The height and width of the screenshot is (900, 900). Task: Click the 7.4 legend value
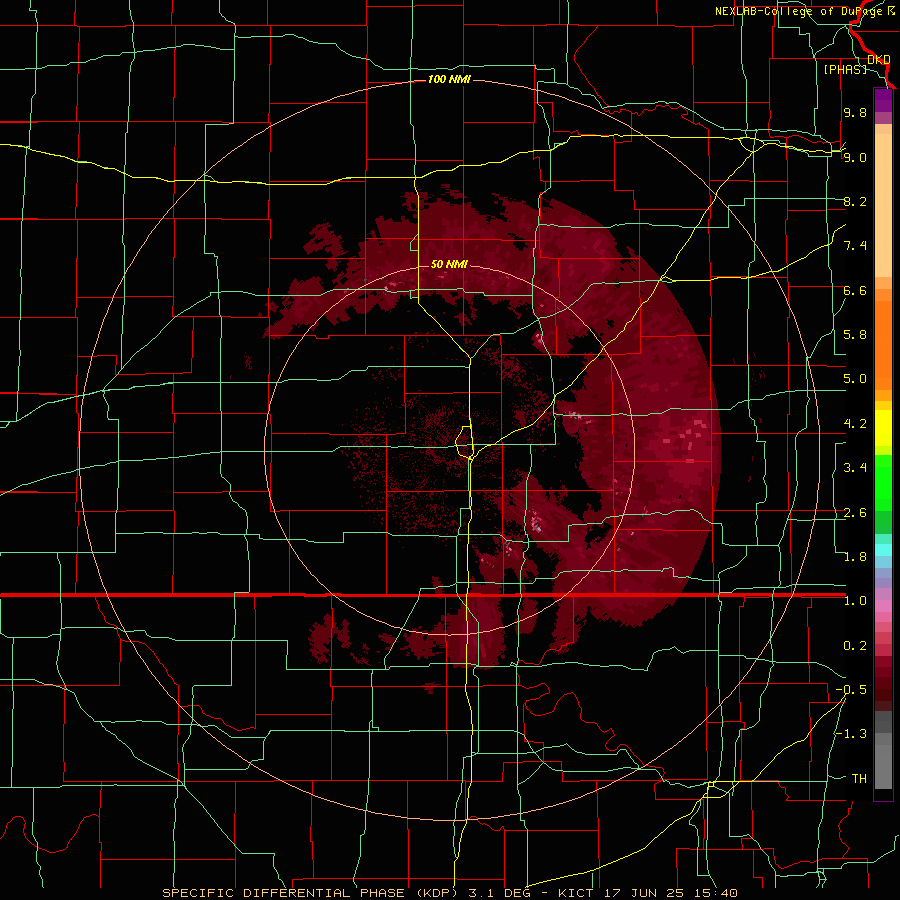[x=855, y=246]
